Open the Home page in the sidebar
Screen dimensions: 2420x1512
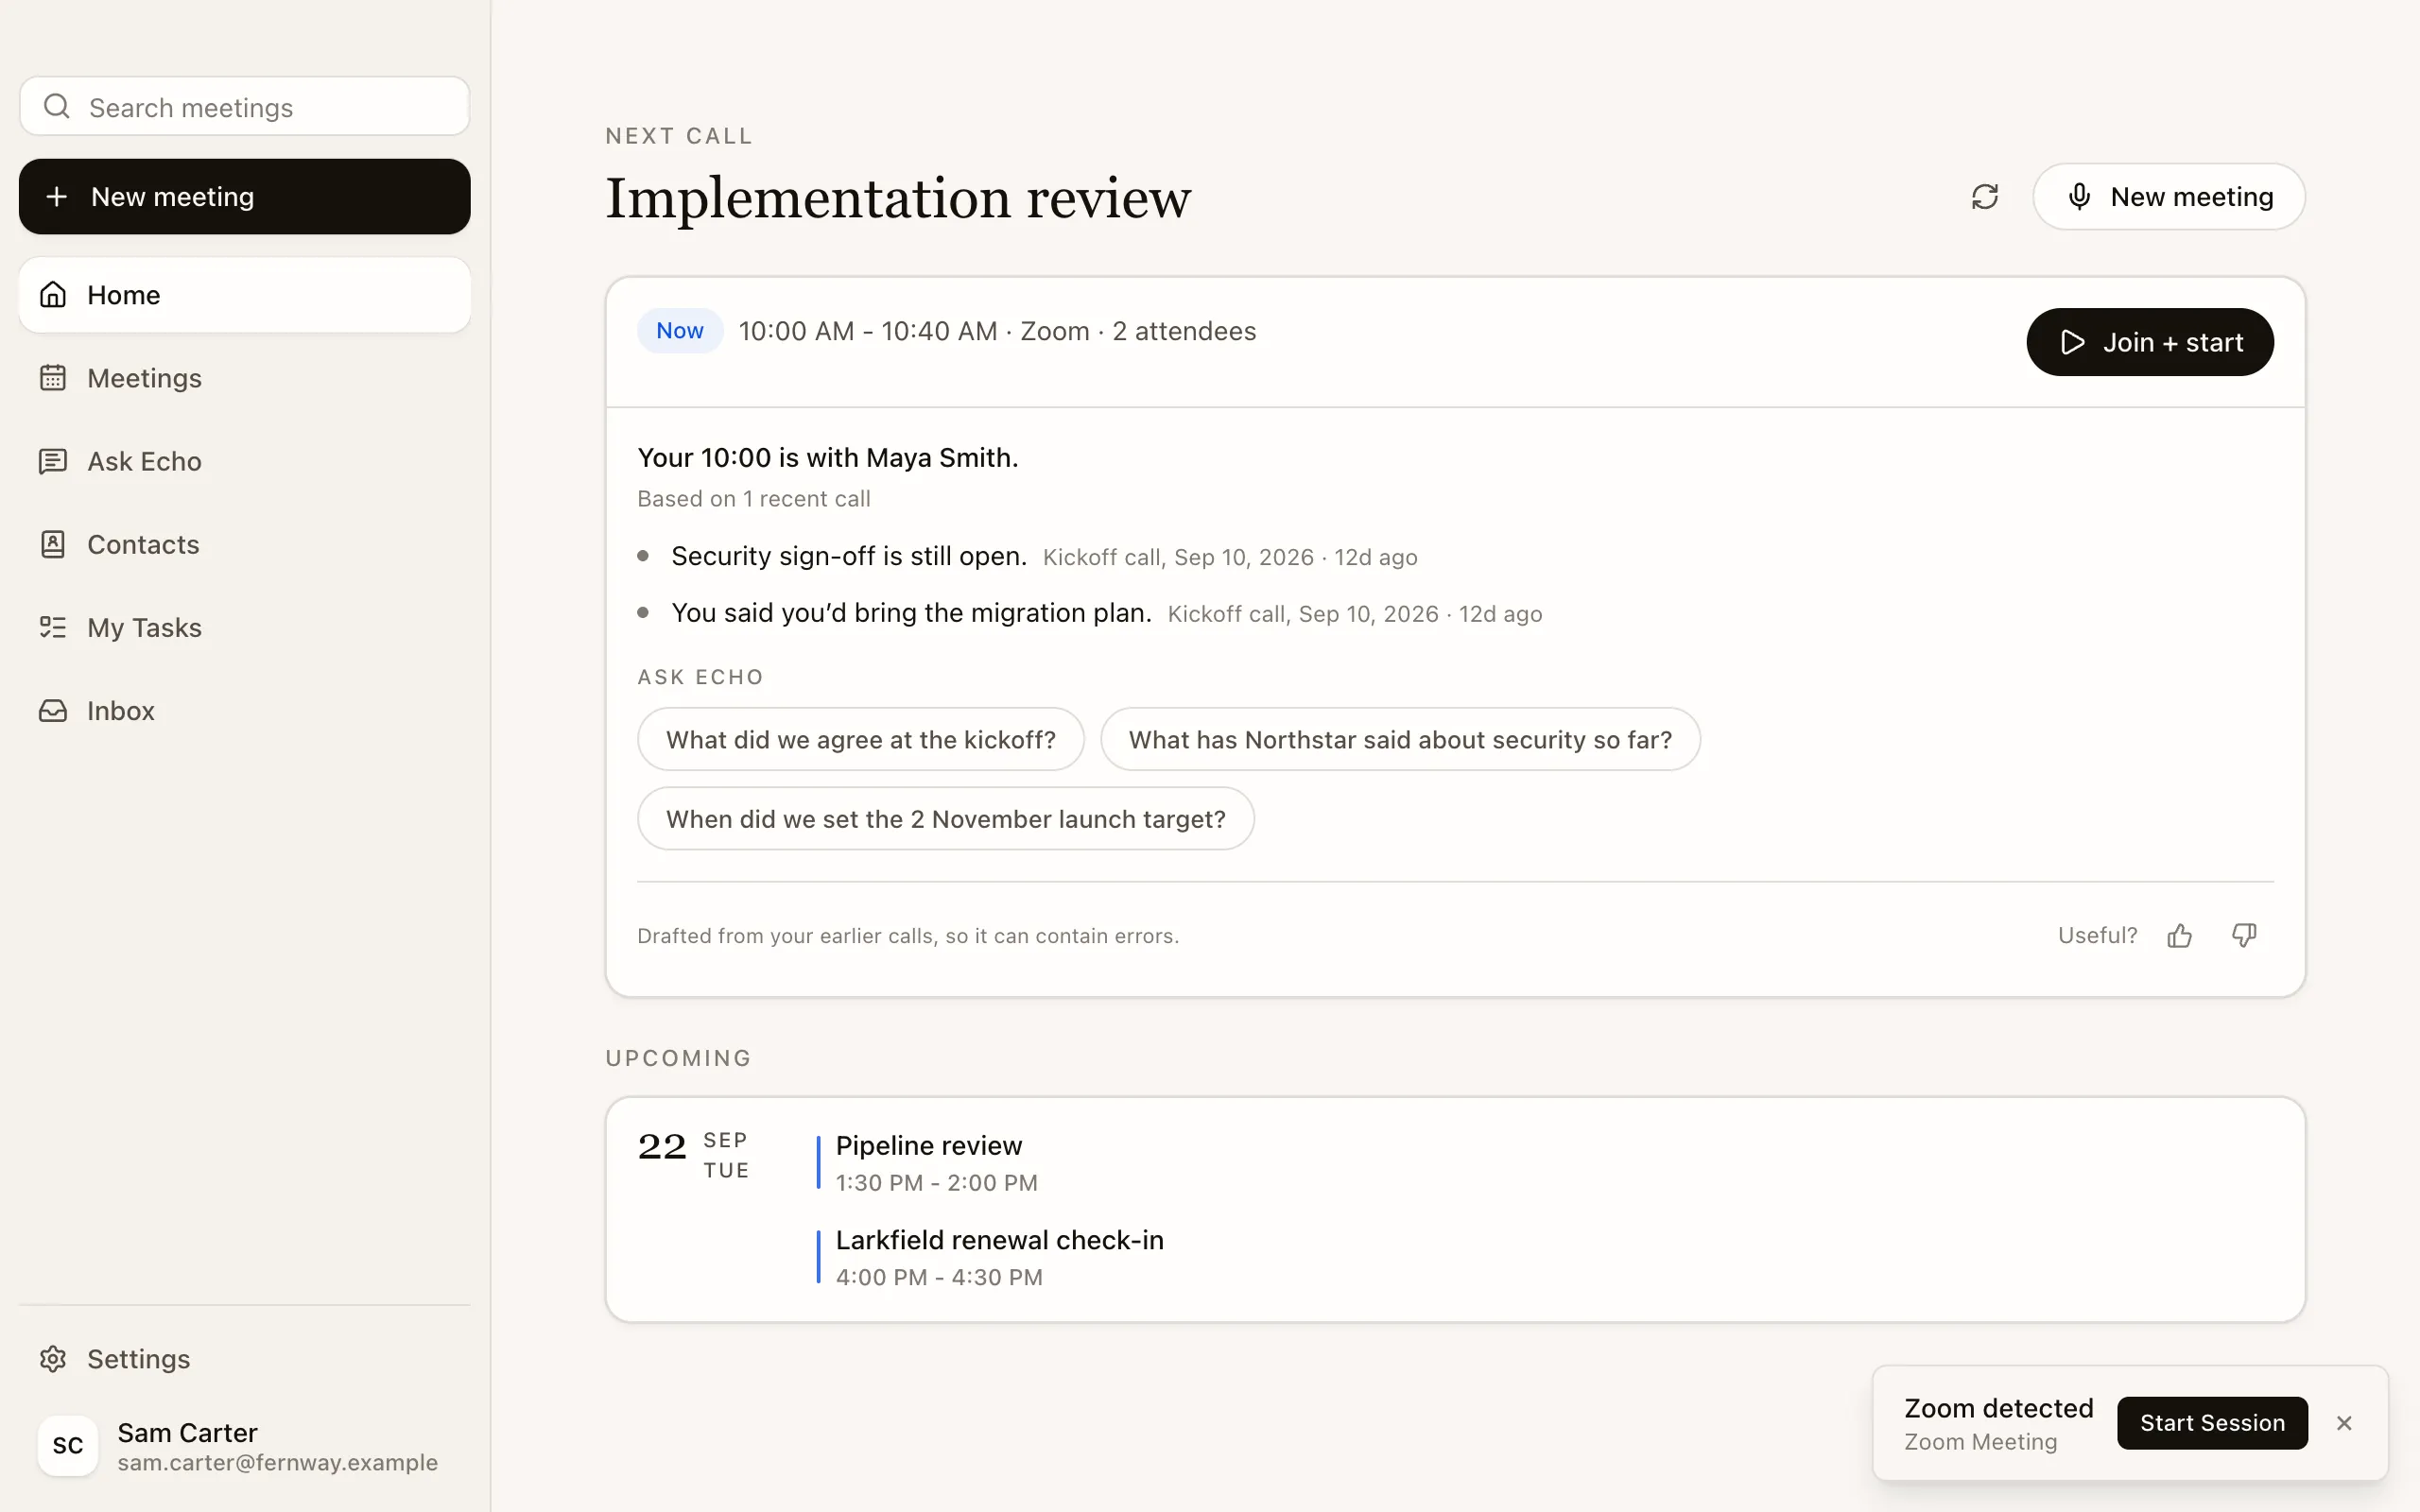244,295
